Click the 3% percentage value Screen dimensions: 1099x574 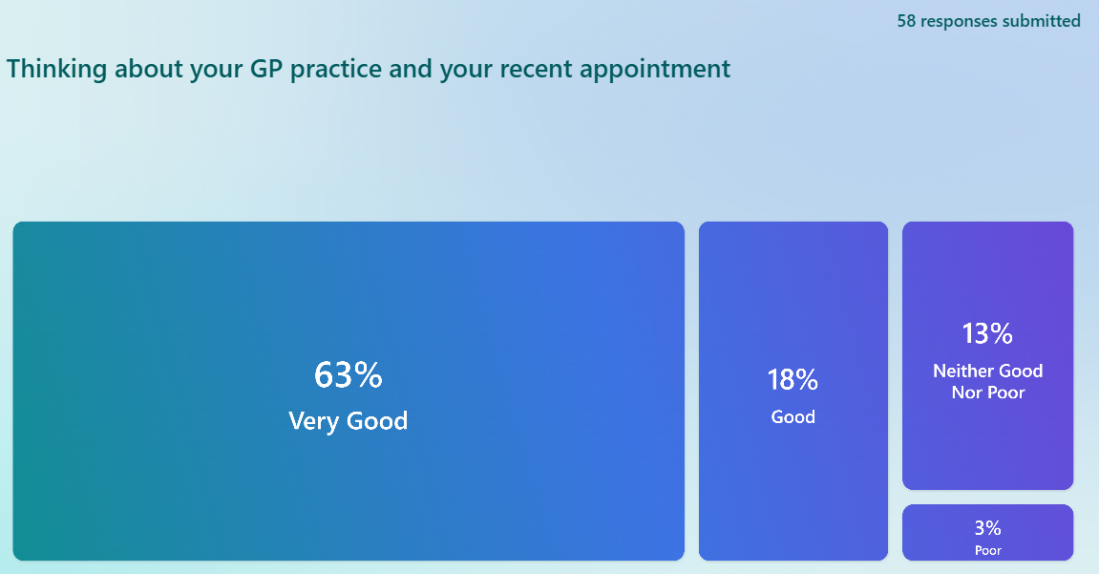tap(988, 527)
